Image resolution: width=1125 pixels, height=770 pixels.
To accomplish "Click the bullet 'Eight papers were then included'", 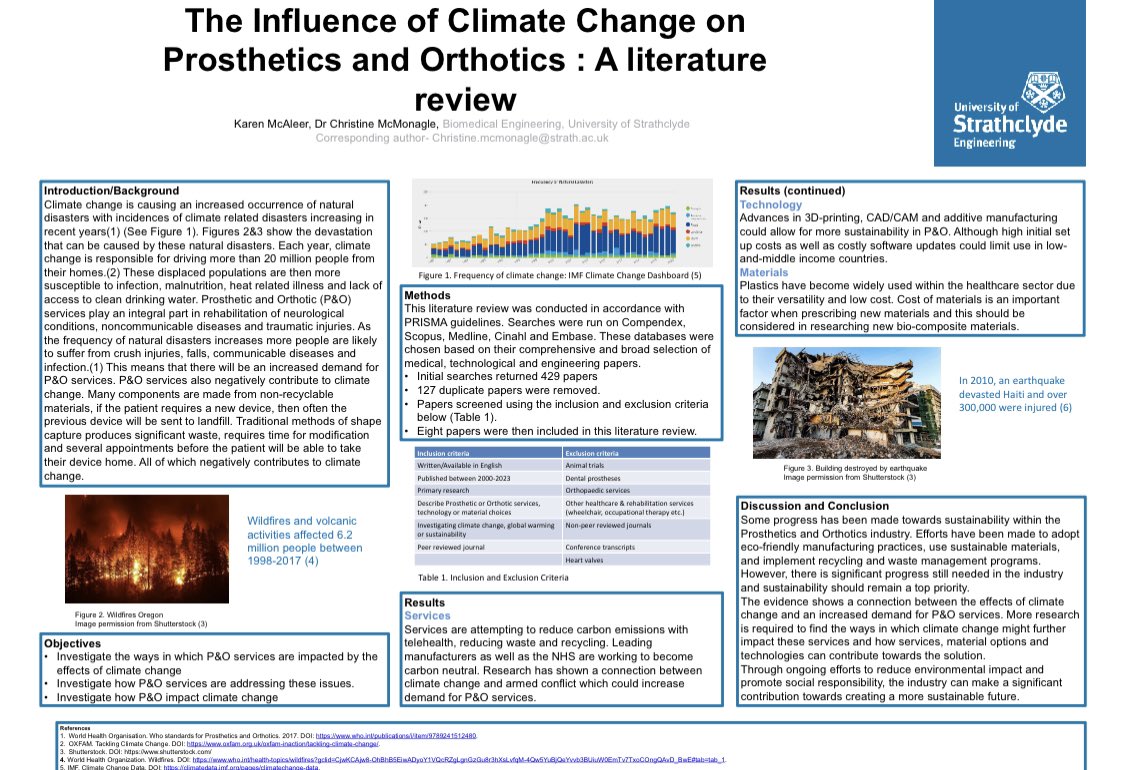I will (x=557, y=431).
